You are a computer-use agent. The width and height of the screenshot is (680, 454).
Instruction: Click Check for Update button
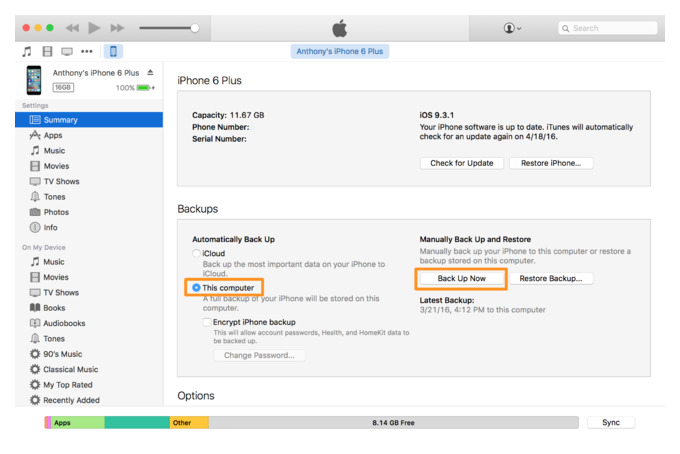click(x=461, y=163)
